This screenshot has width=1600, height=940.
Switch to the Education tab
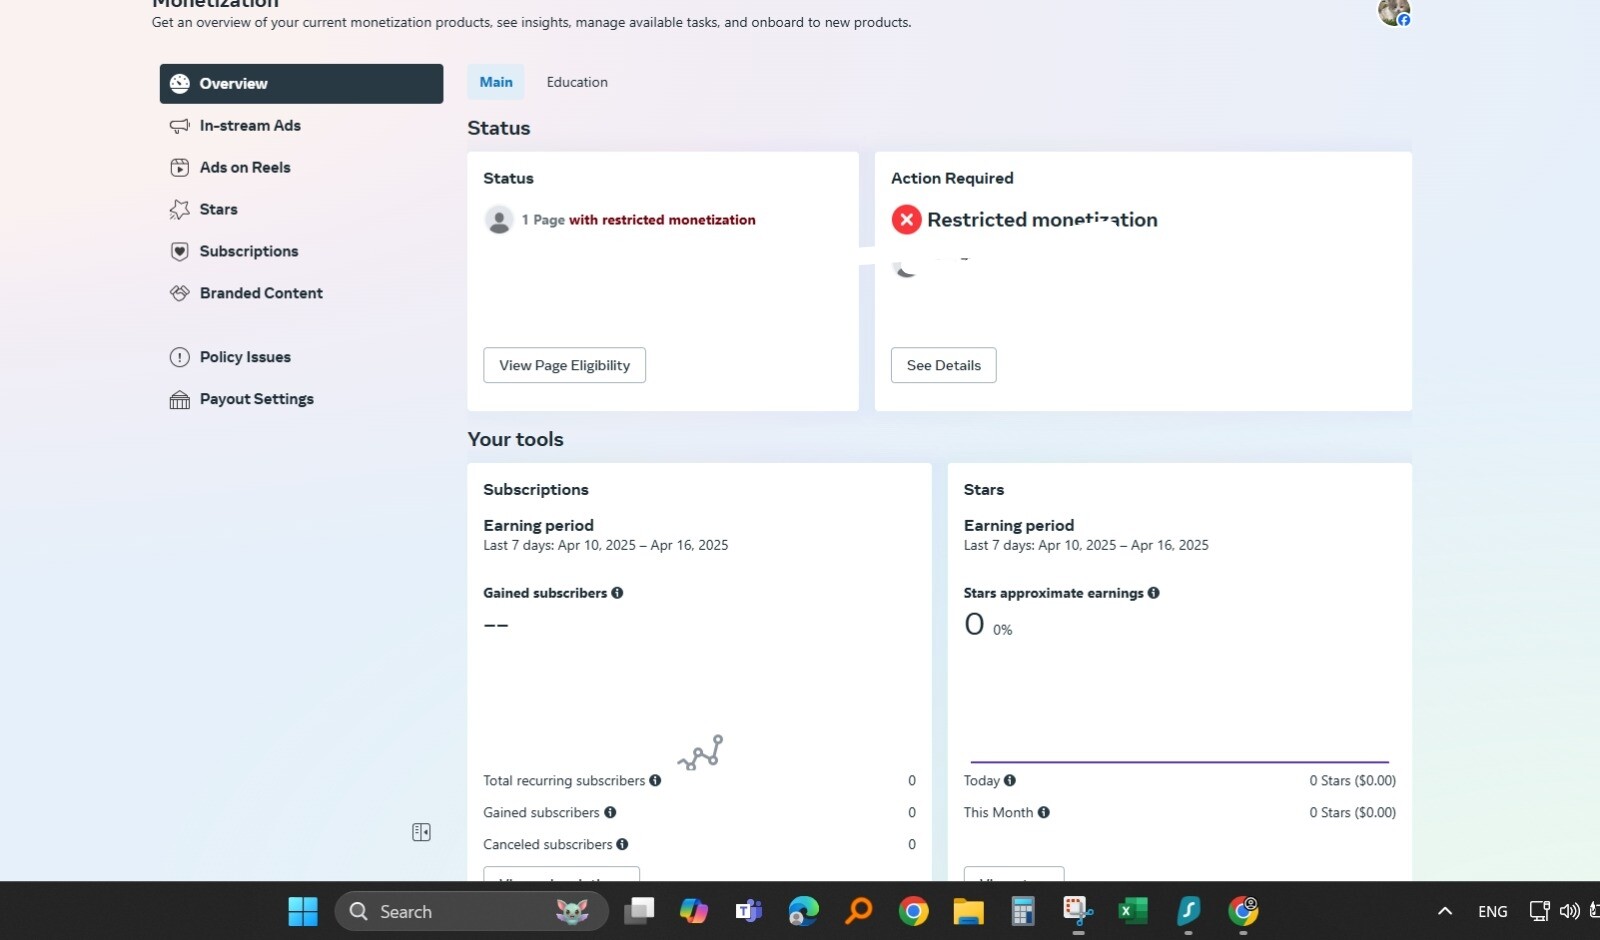coord(577,82)
